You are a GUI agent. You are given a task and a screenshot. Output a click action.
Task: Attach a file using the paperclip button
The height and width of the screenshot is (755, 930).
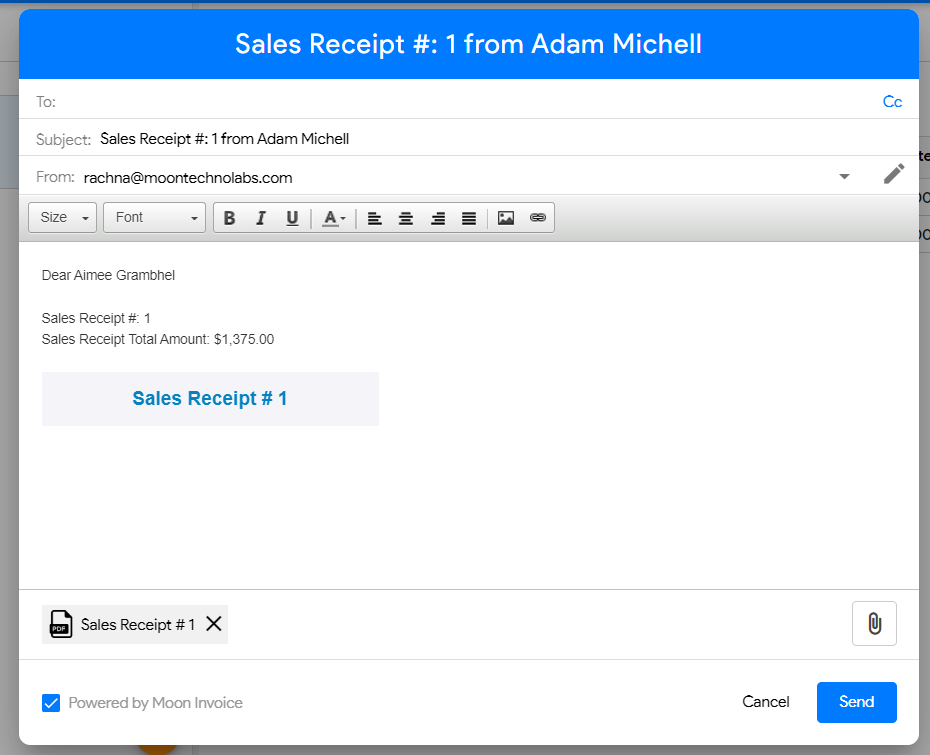click(874, 623)
